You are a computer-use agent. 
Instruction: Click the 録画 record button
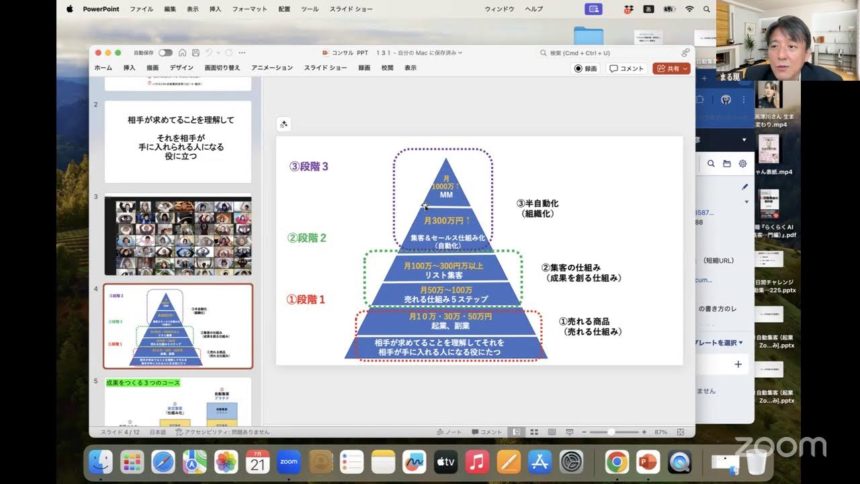click(x=586, y=69)
